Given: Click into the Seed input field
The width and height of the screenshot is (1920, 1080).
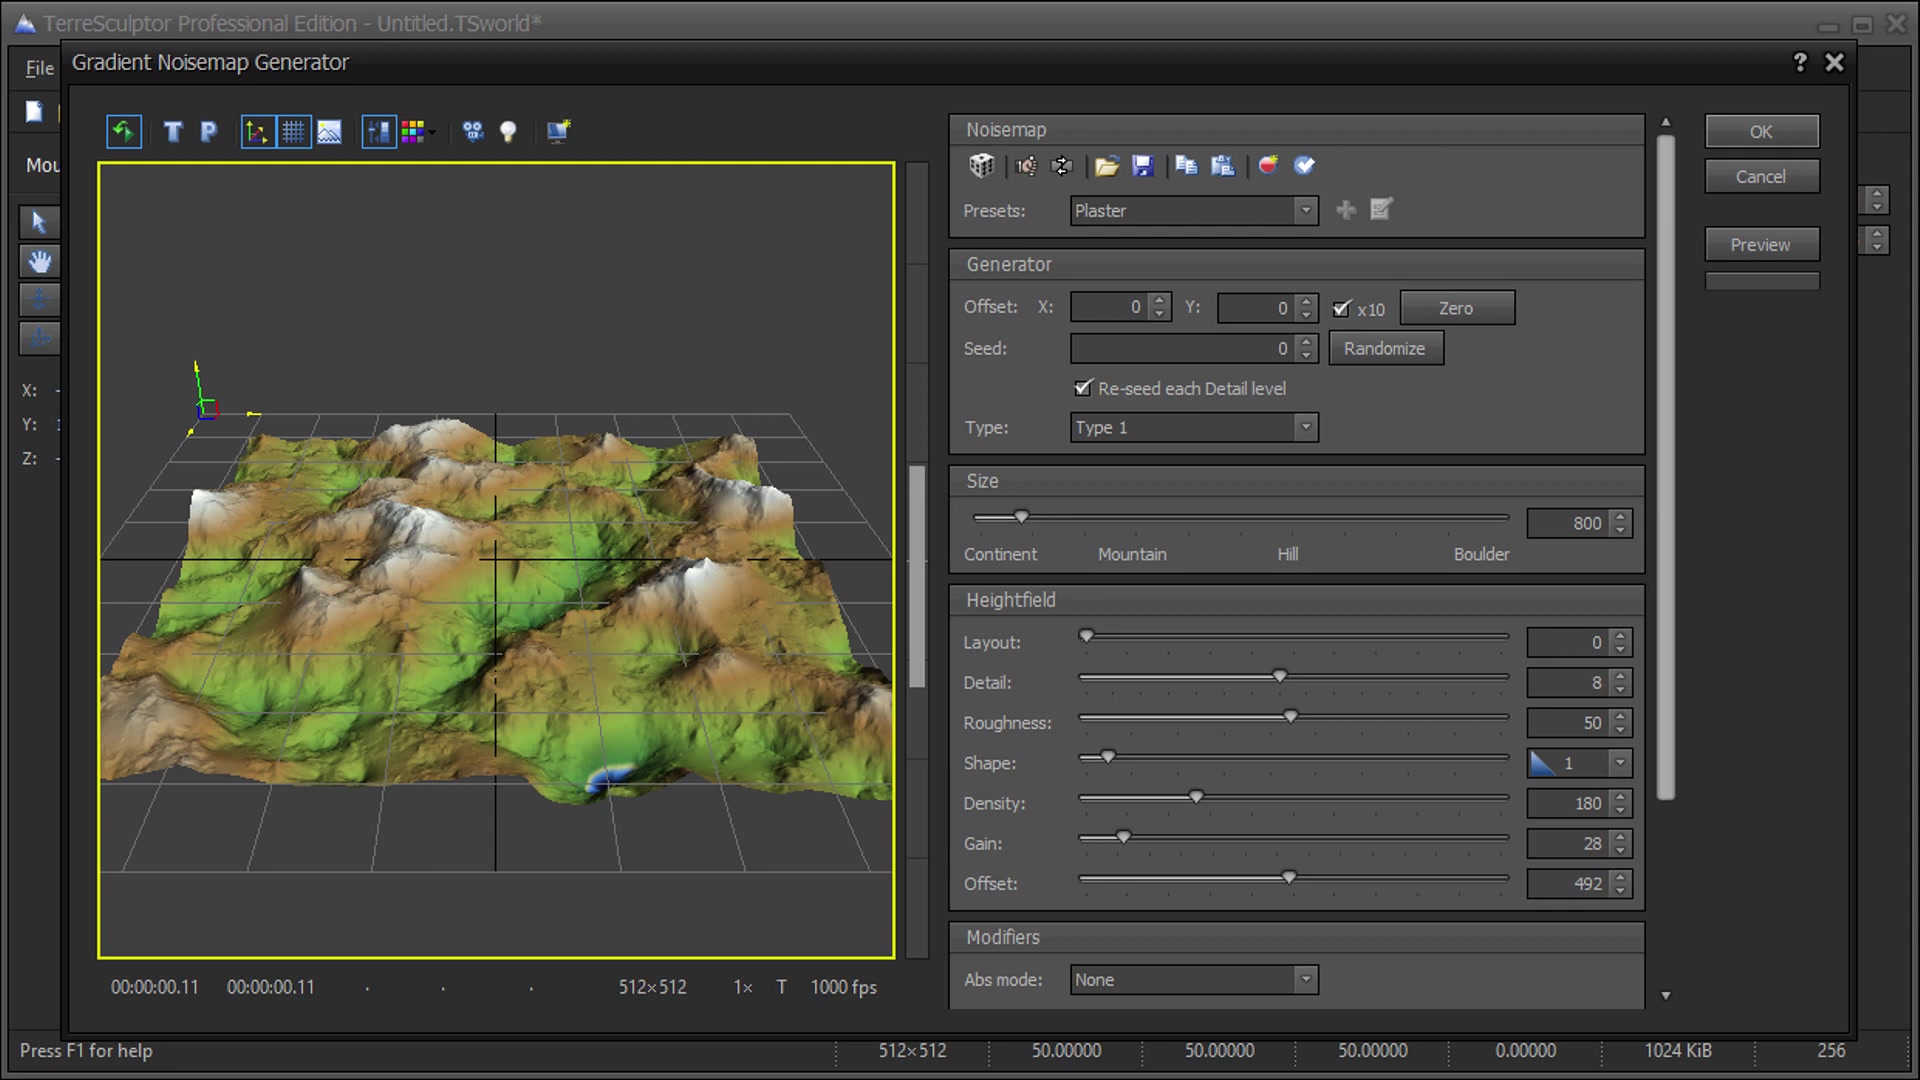Looking at the screenshot, I should 1180,349.
